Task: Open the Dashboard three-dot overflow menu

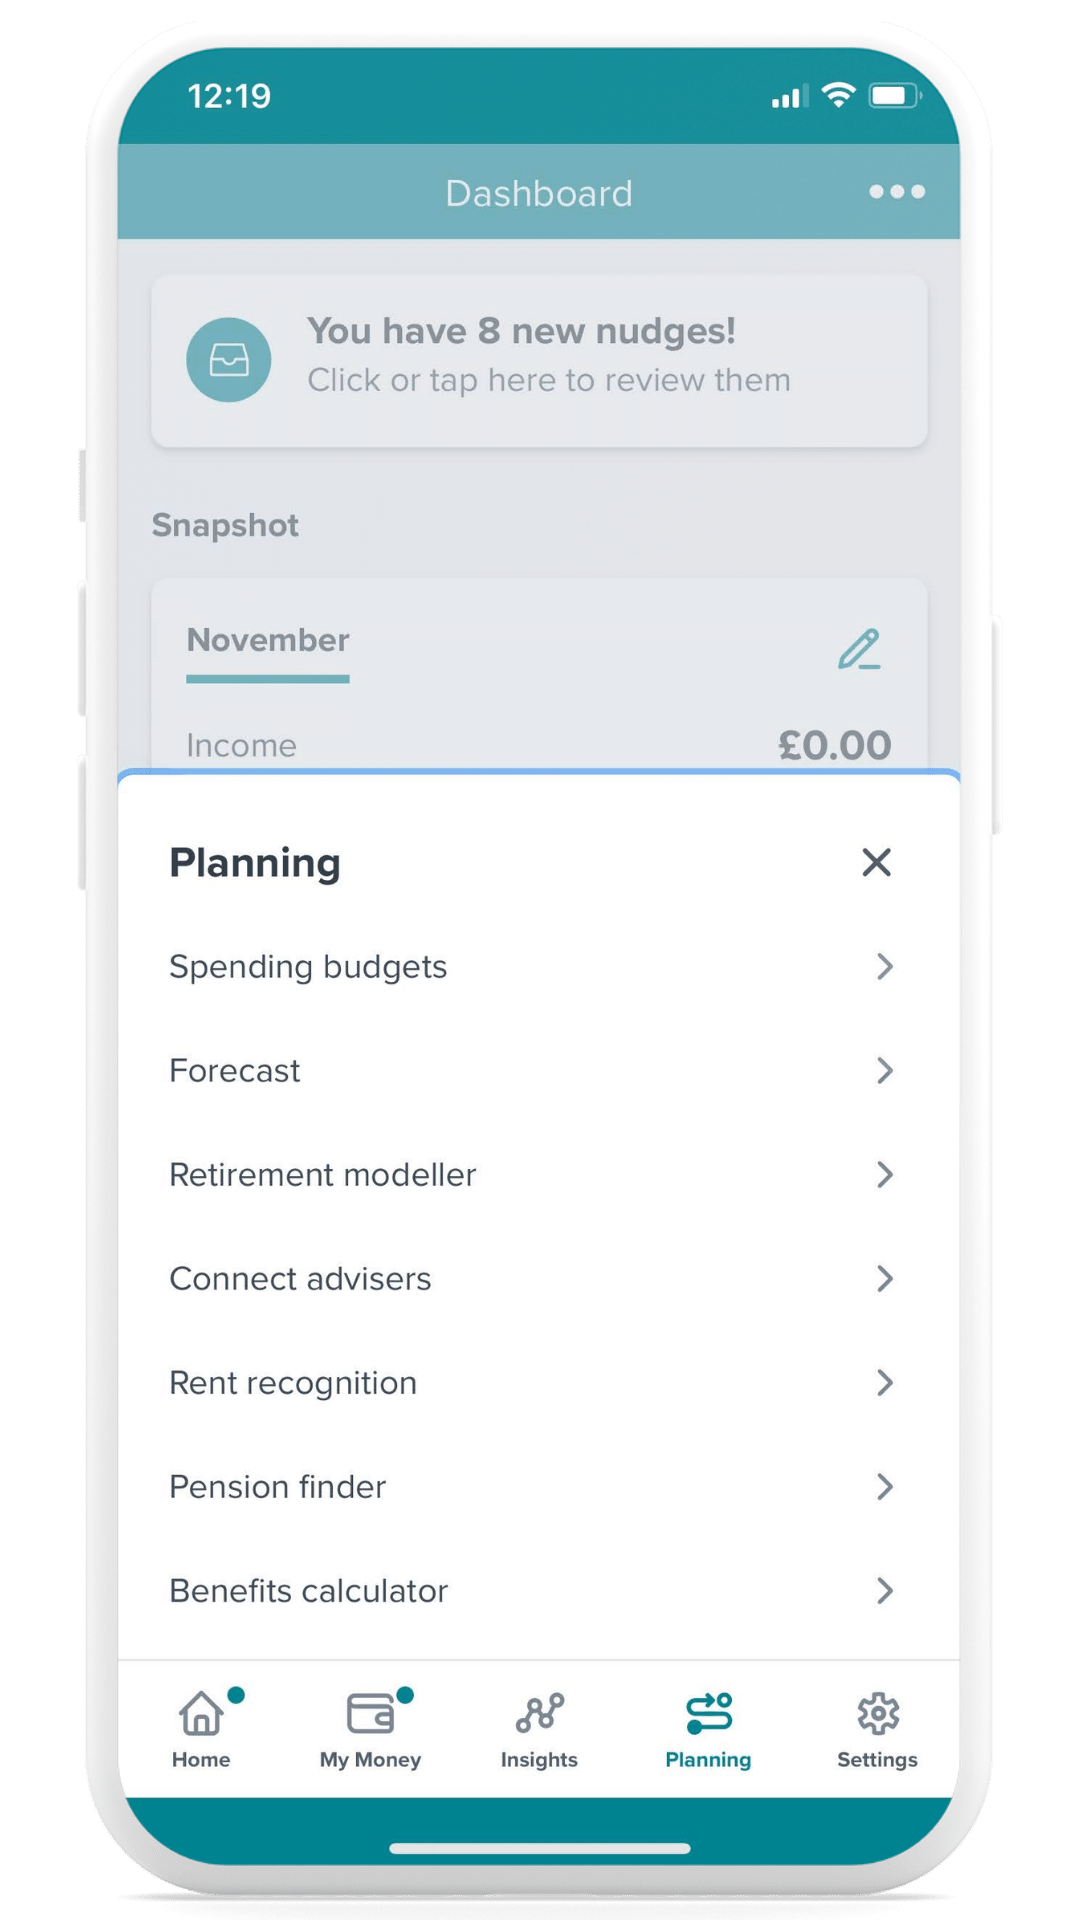Action: [896, 193]
